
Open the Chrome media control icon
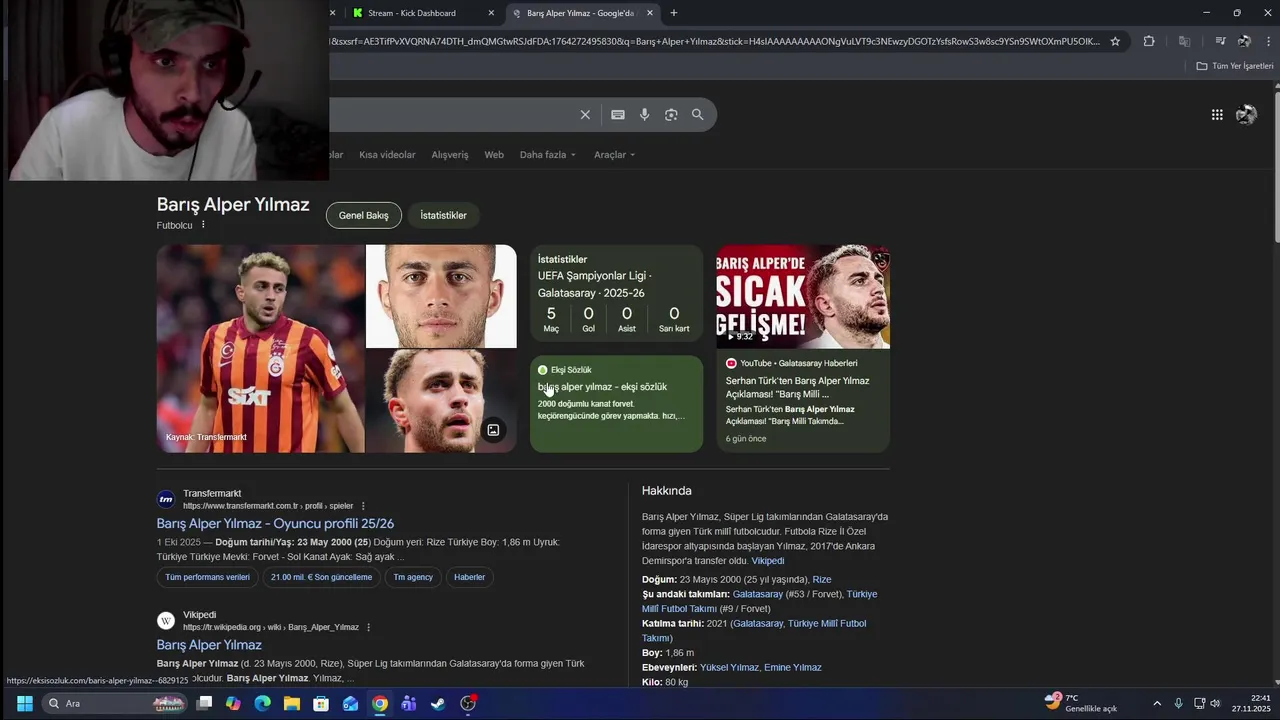click(x=1220, y=41)
